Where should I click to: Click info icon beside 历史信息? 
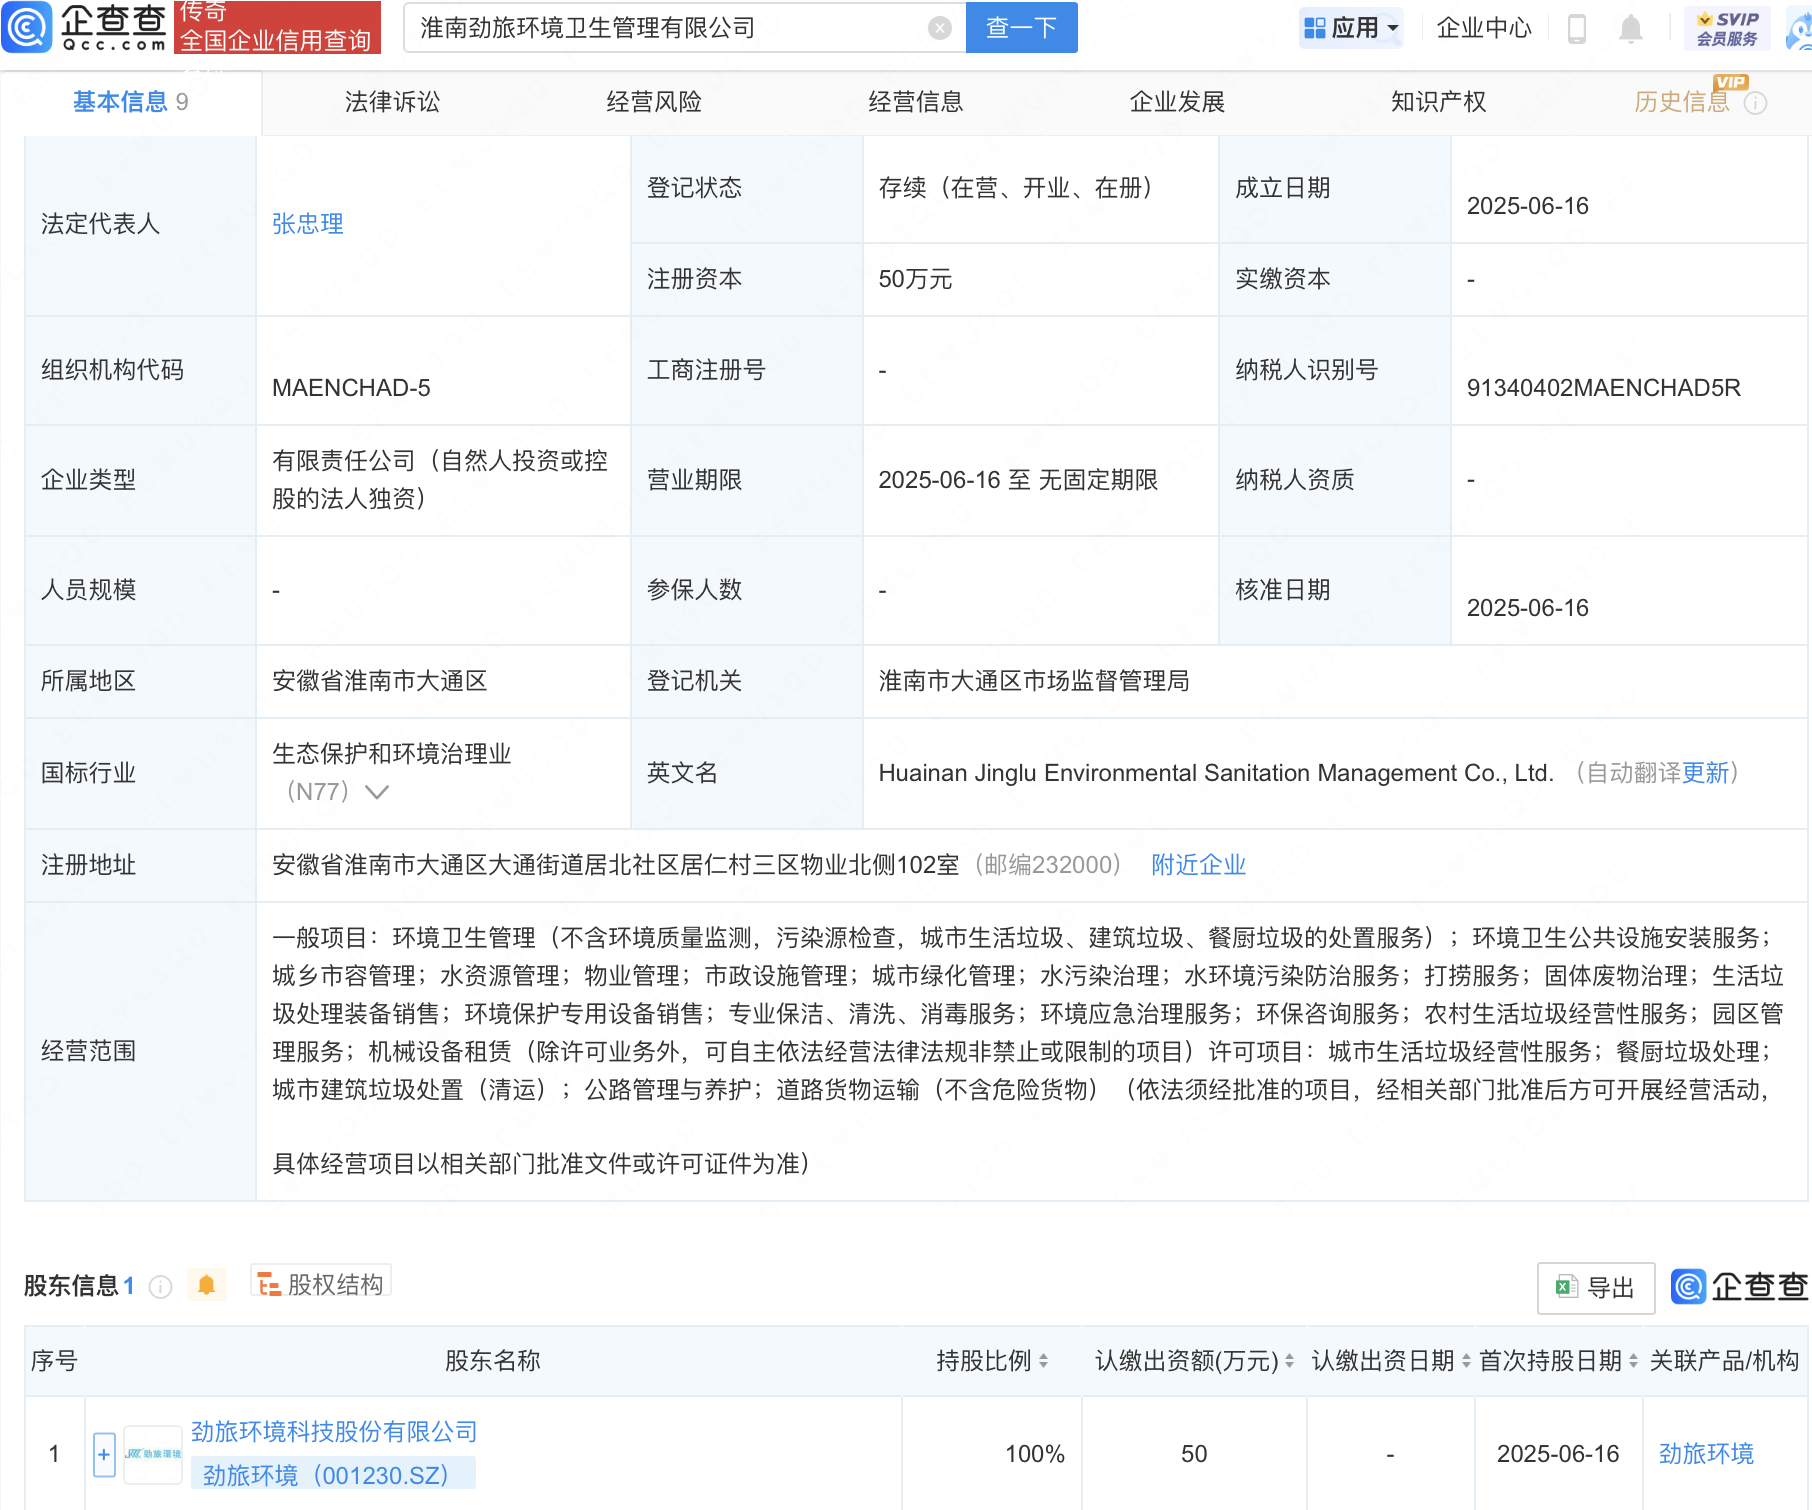pos(1755,103)
